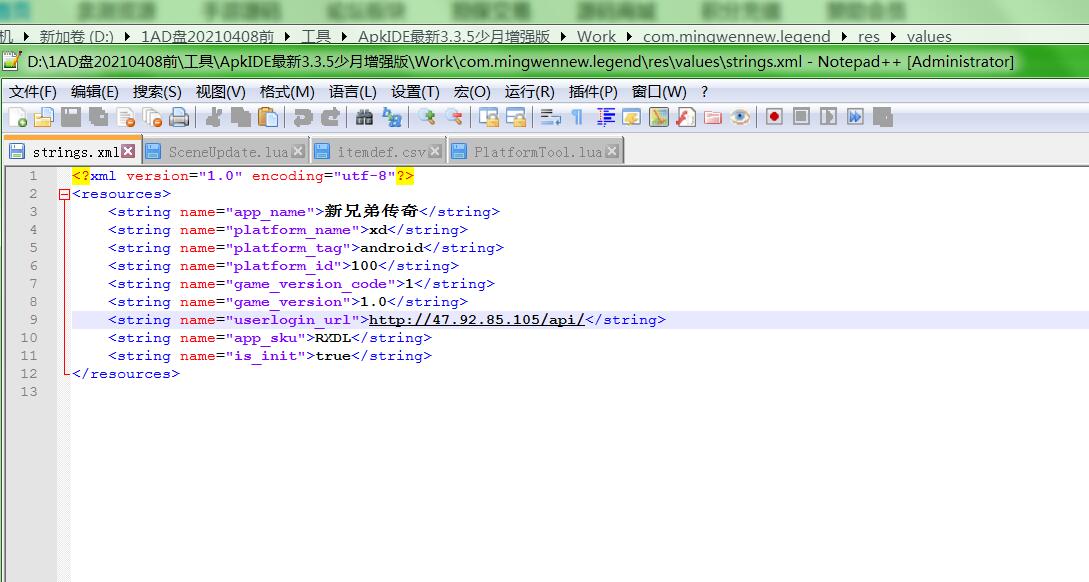Toggle the monitoring eye icon
The image size is (1089, 582).
click(x=740, y=118)
